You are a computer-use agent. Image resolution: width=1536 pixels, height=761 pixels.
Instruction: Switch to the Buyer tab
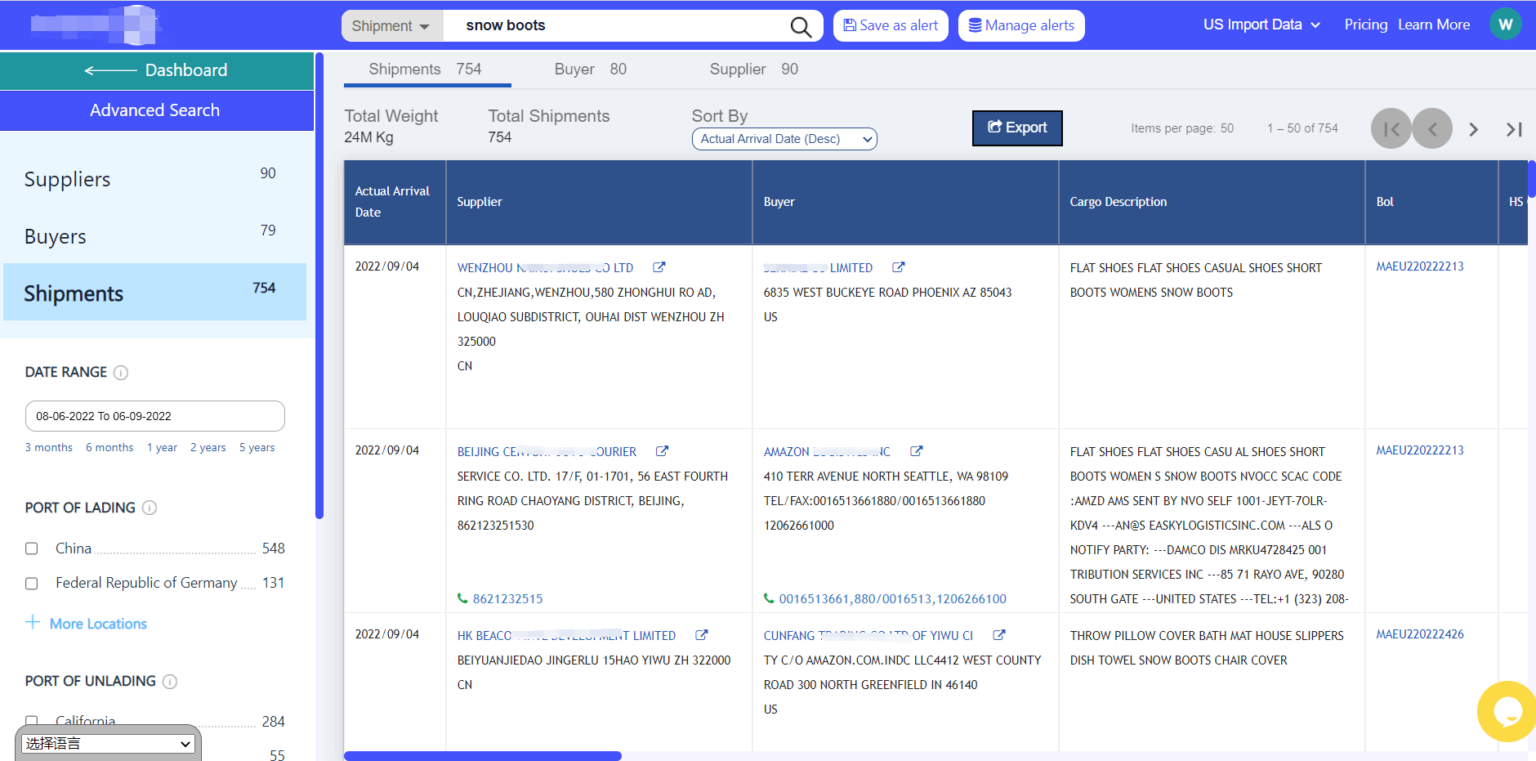(x=590, y=69)
